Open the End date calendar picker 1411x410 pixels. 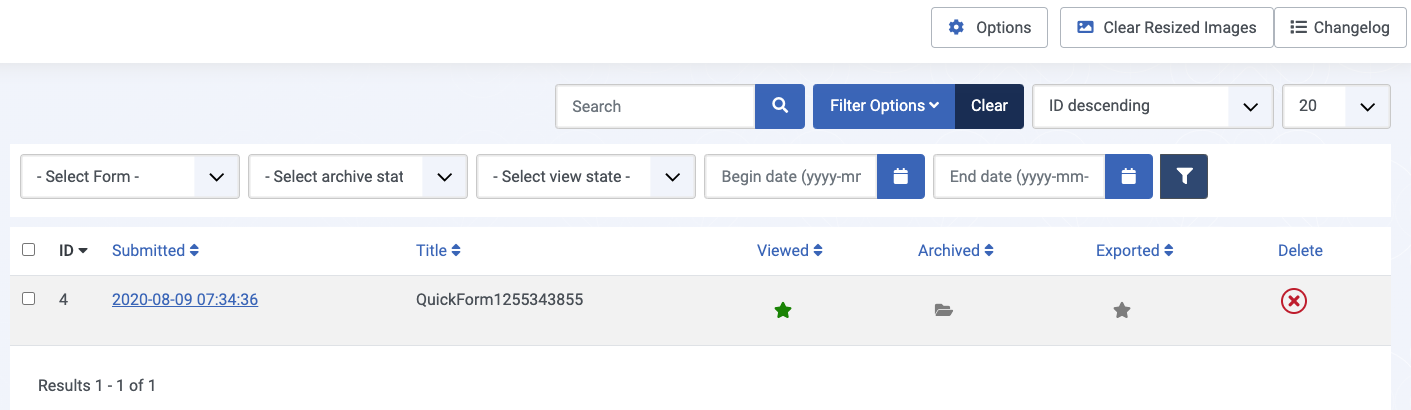(x=1129, y=176)
